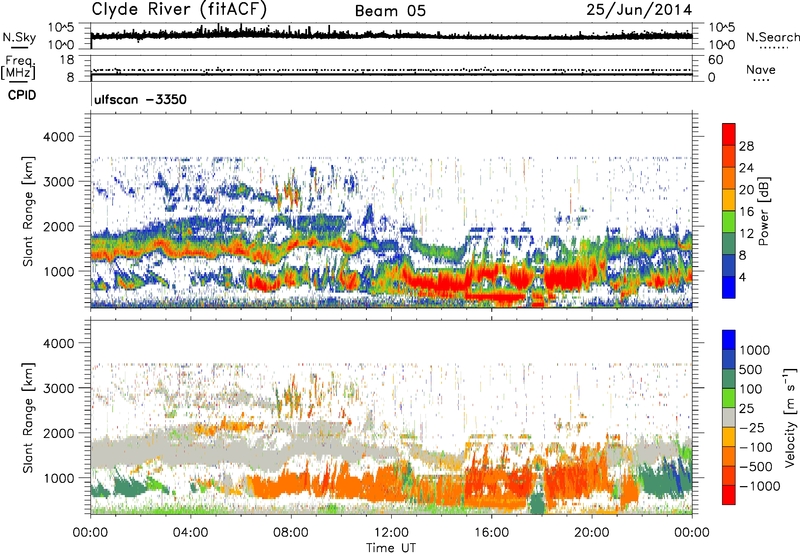Viewport: 800px width, 554px height.
Task: Click the 'ulfscan -3350' text
Action: 140,99
